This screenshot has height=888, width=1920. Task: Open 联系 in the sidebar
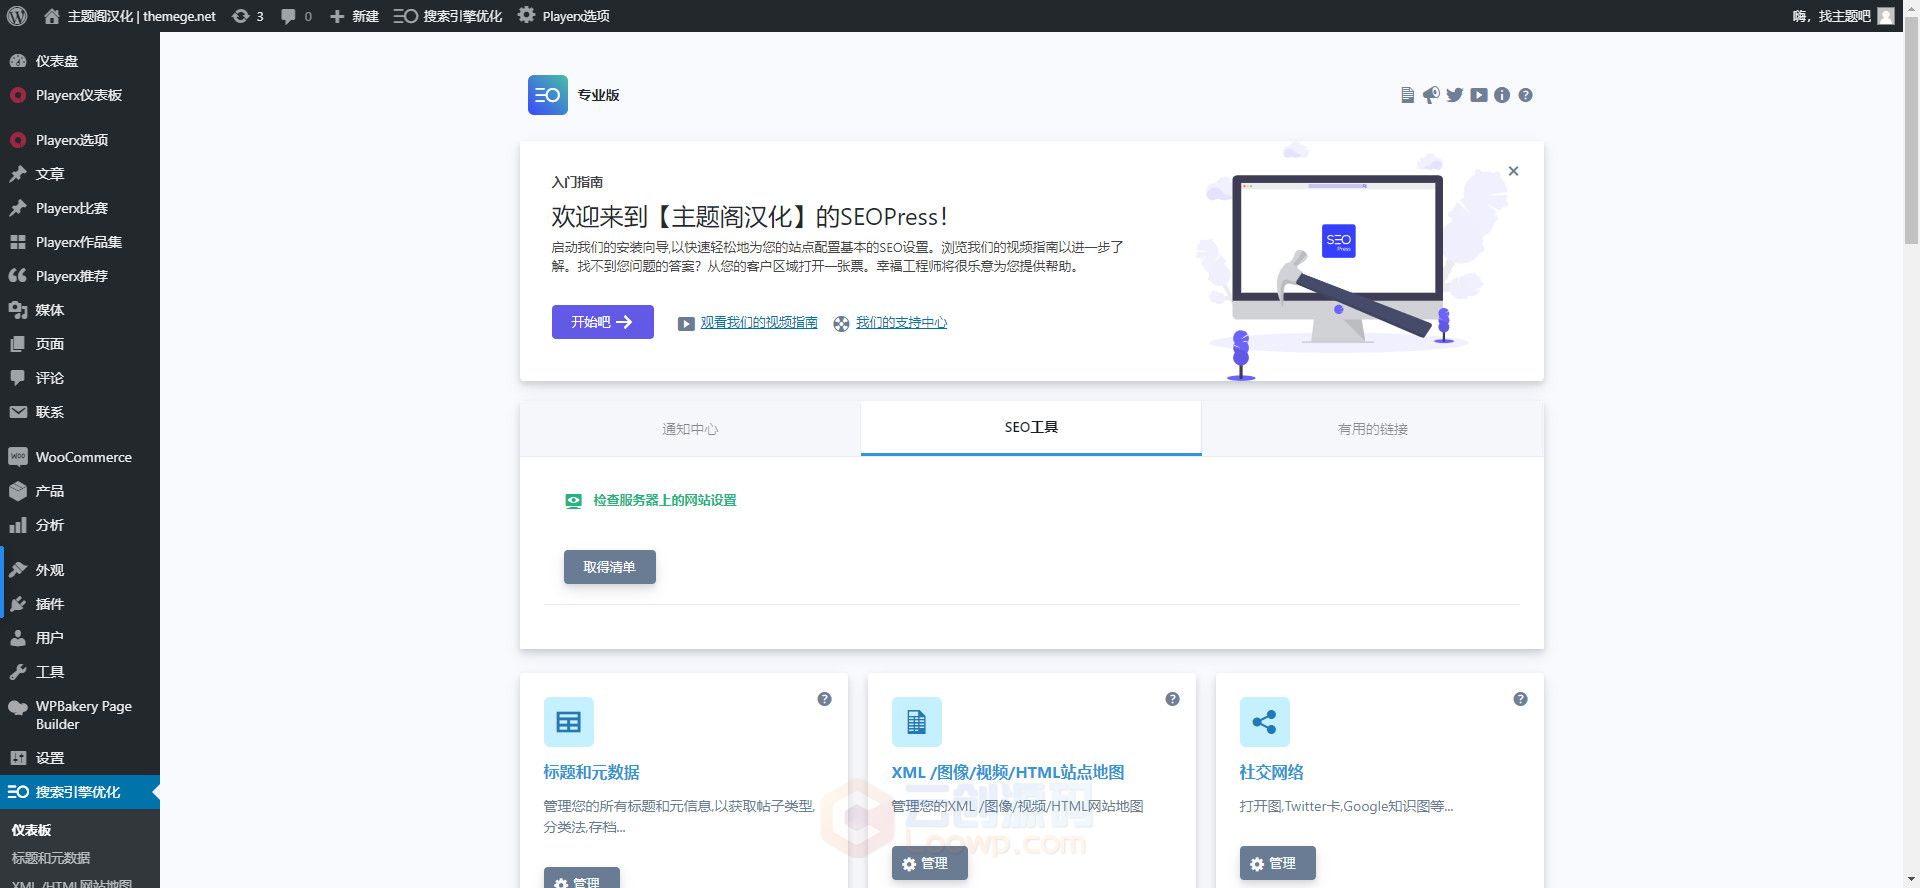pos(80,412)
